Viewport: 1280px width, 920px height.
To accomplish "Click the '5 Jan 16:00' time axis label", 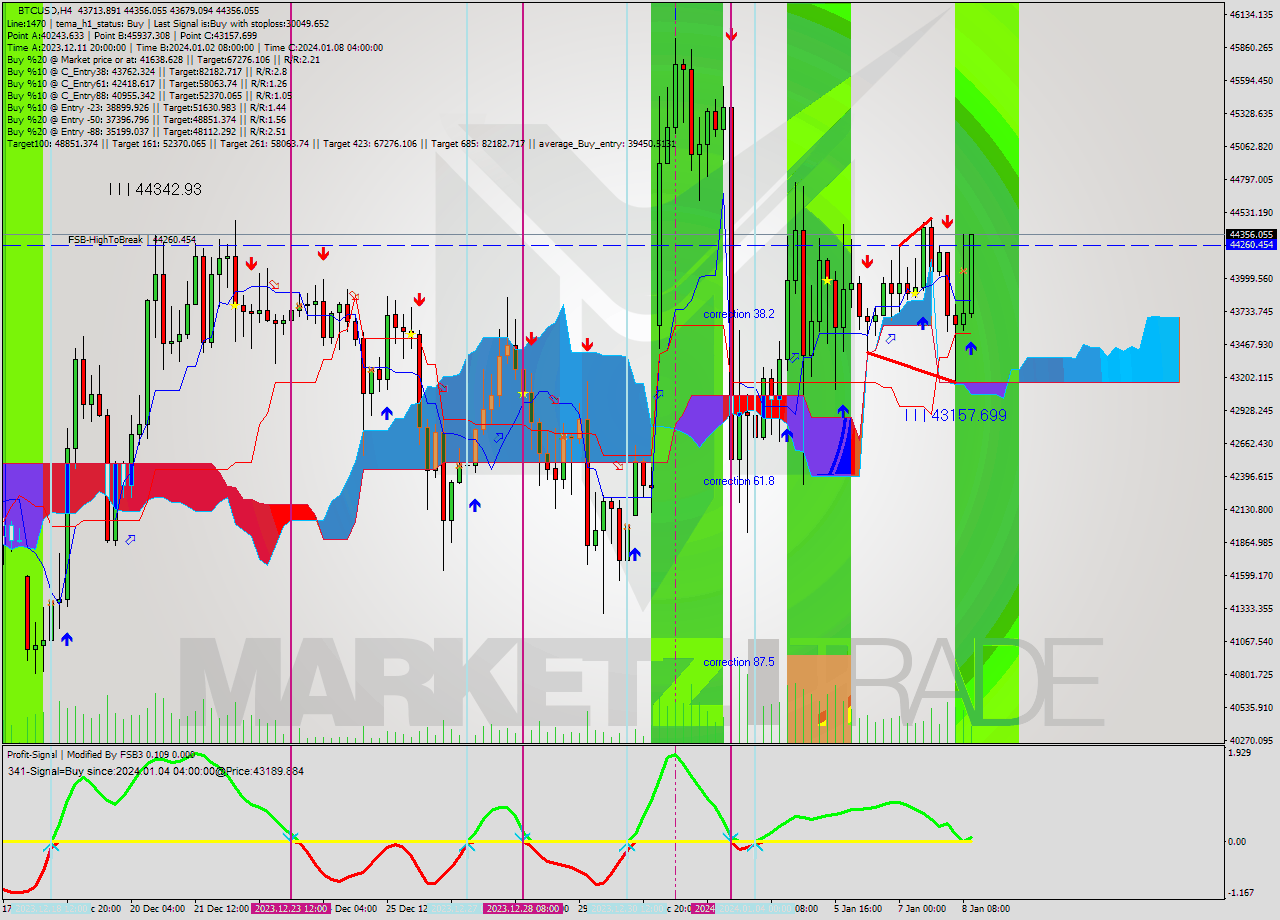I will click(858, 909).
